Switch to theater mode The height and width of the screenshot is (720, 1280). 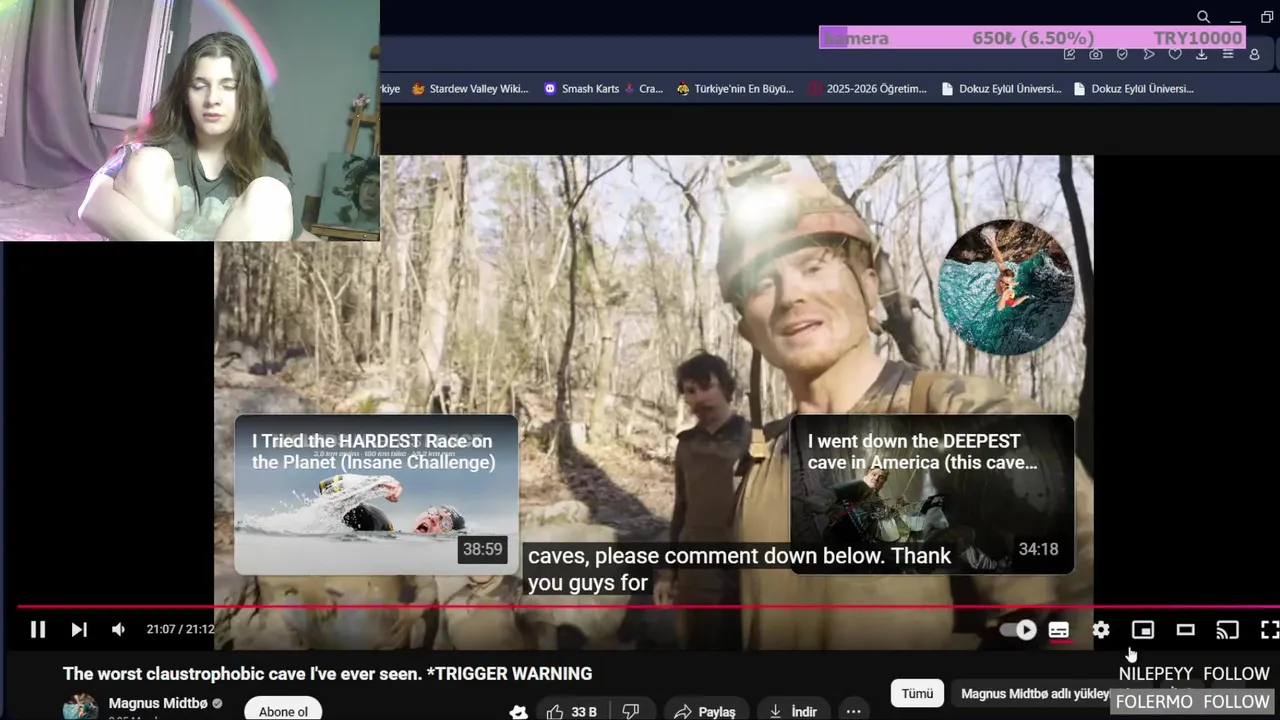(x=1185, y=630)
